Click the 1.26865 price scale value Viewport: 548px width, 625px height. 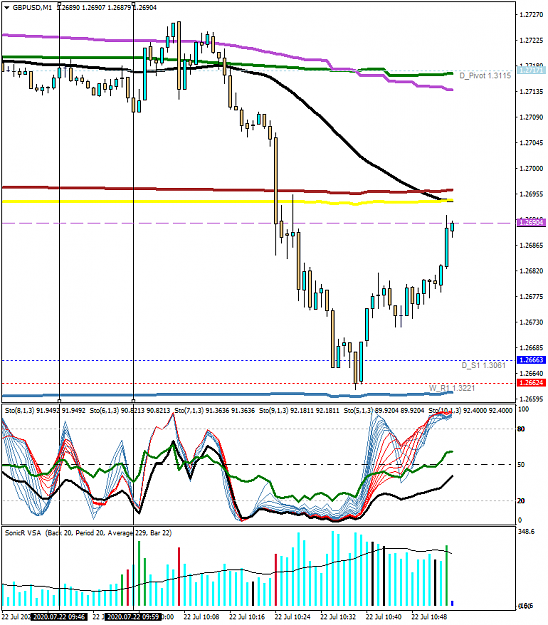click(x=531, y=246)
